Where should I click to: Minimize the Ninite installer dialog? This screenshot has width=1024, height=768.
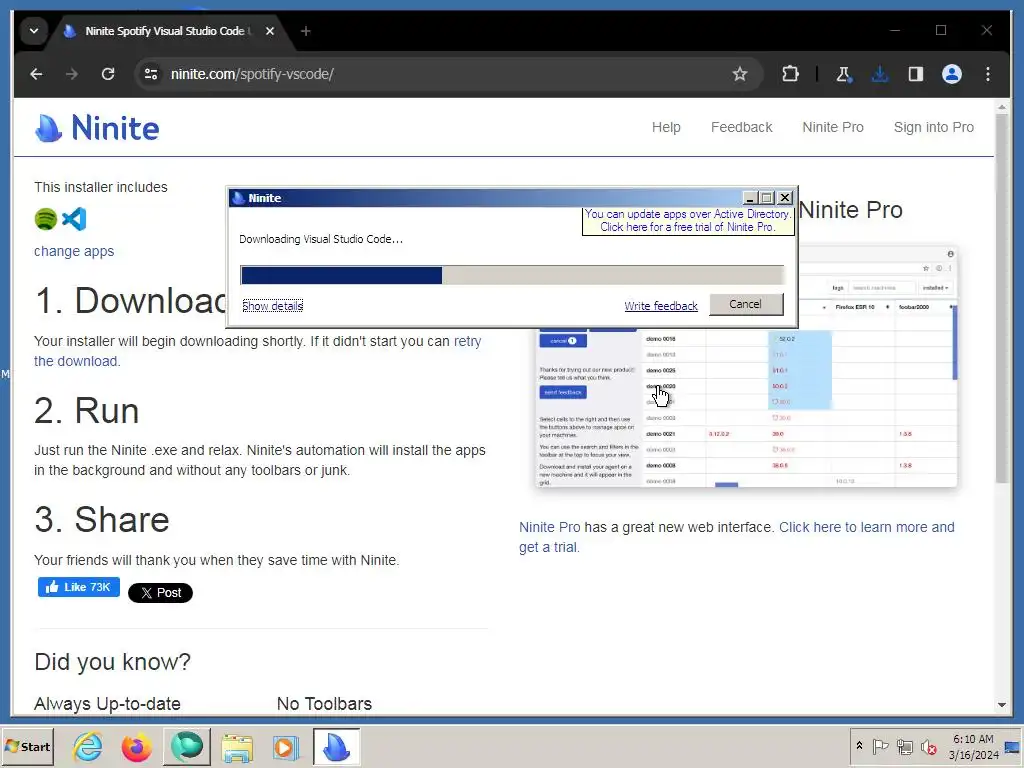[750, 197]
